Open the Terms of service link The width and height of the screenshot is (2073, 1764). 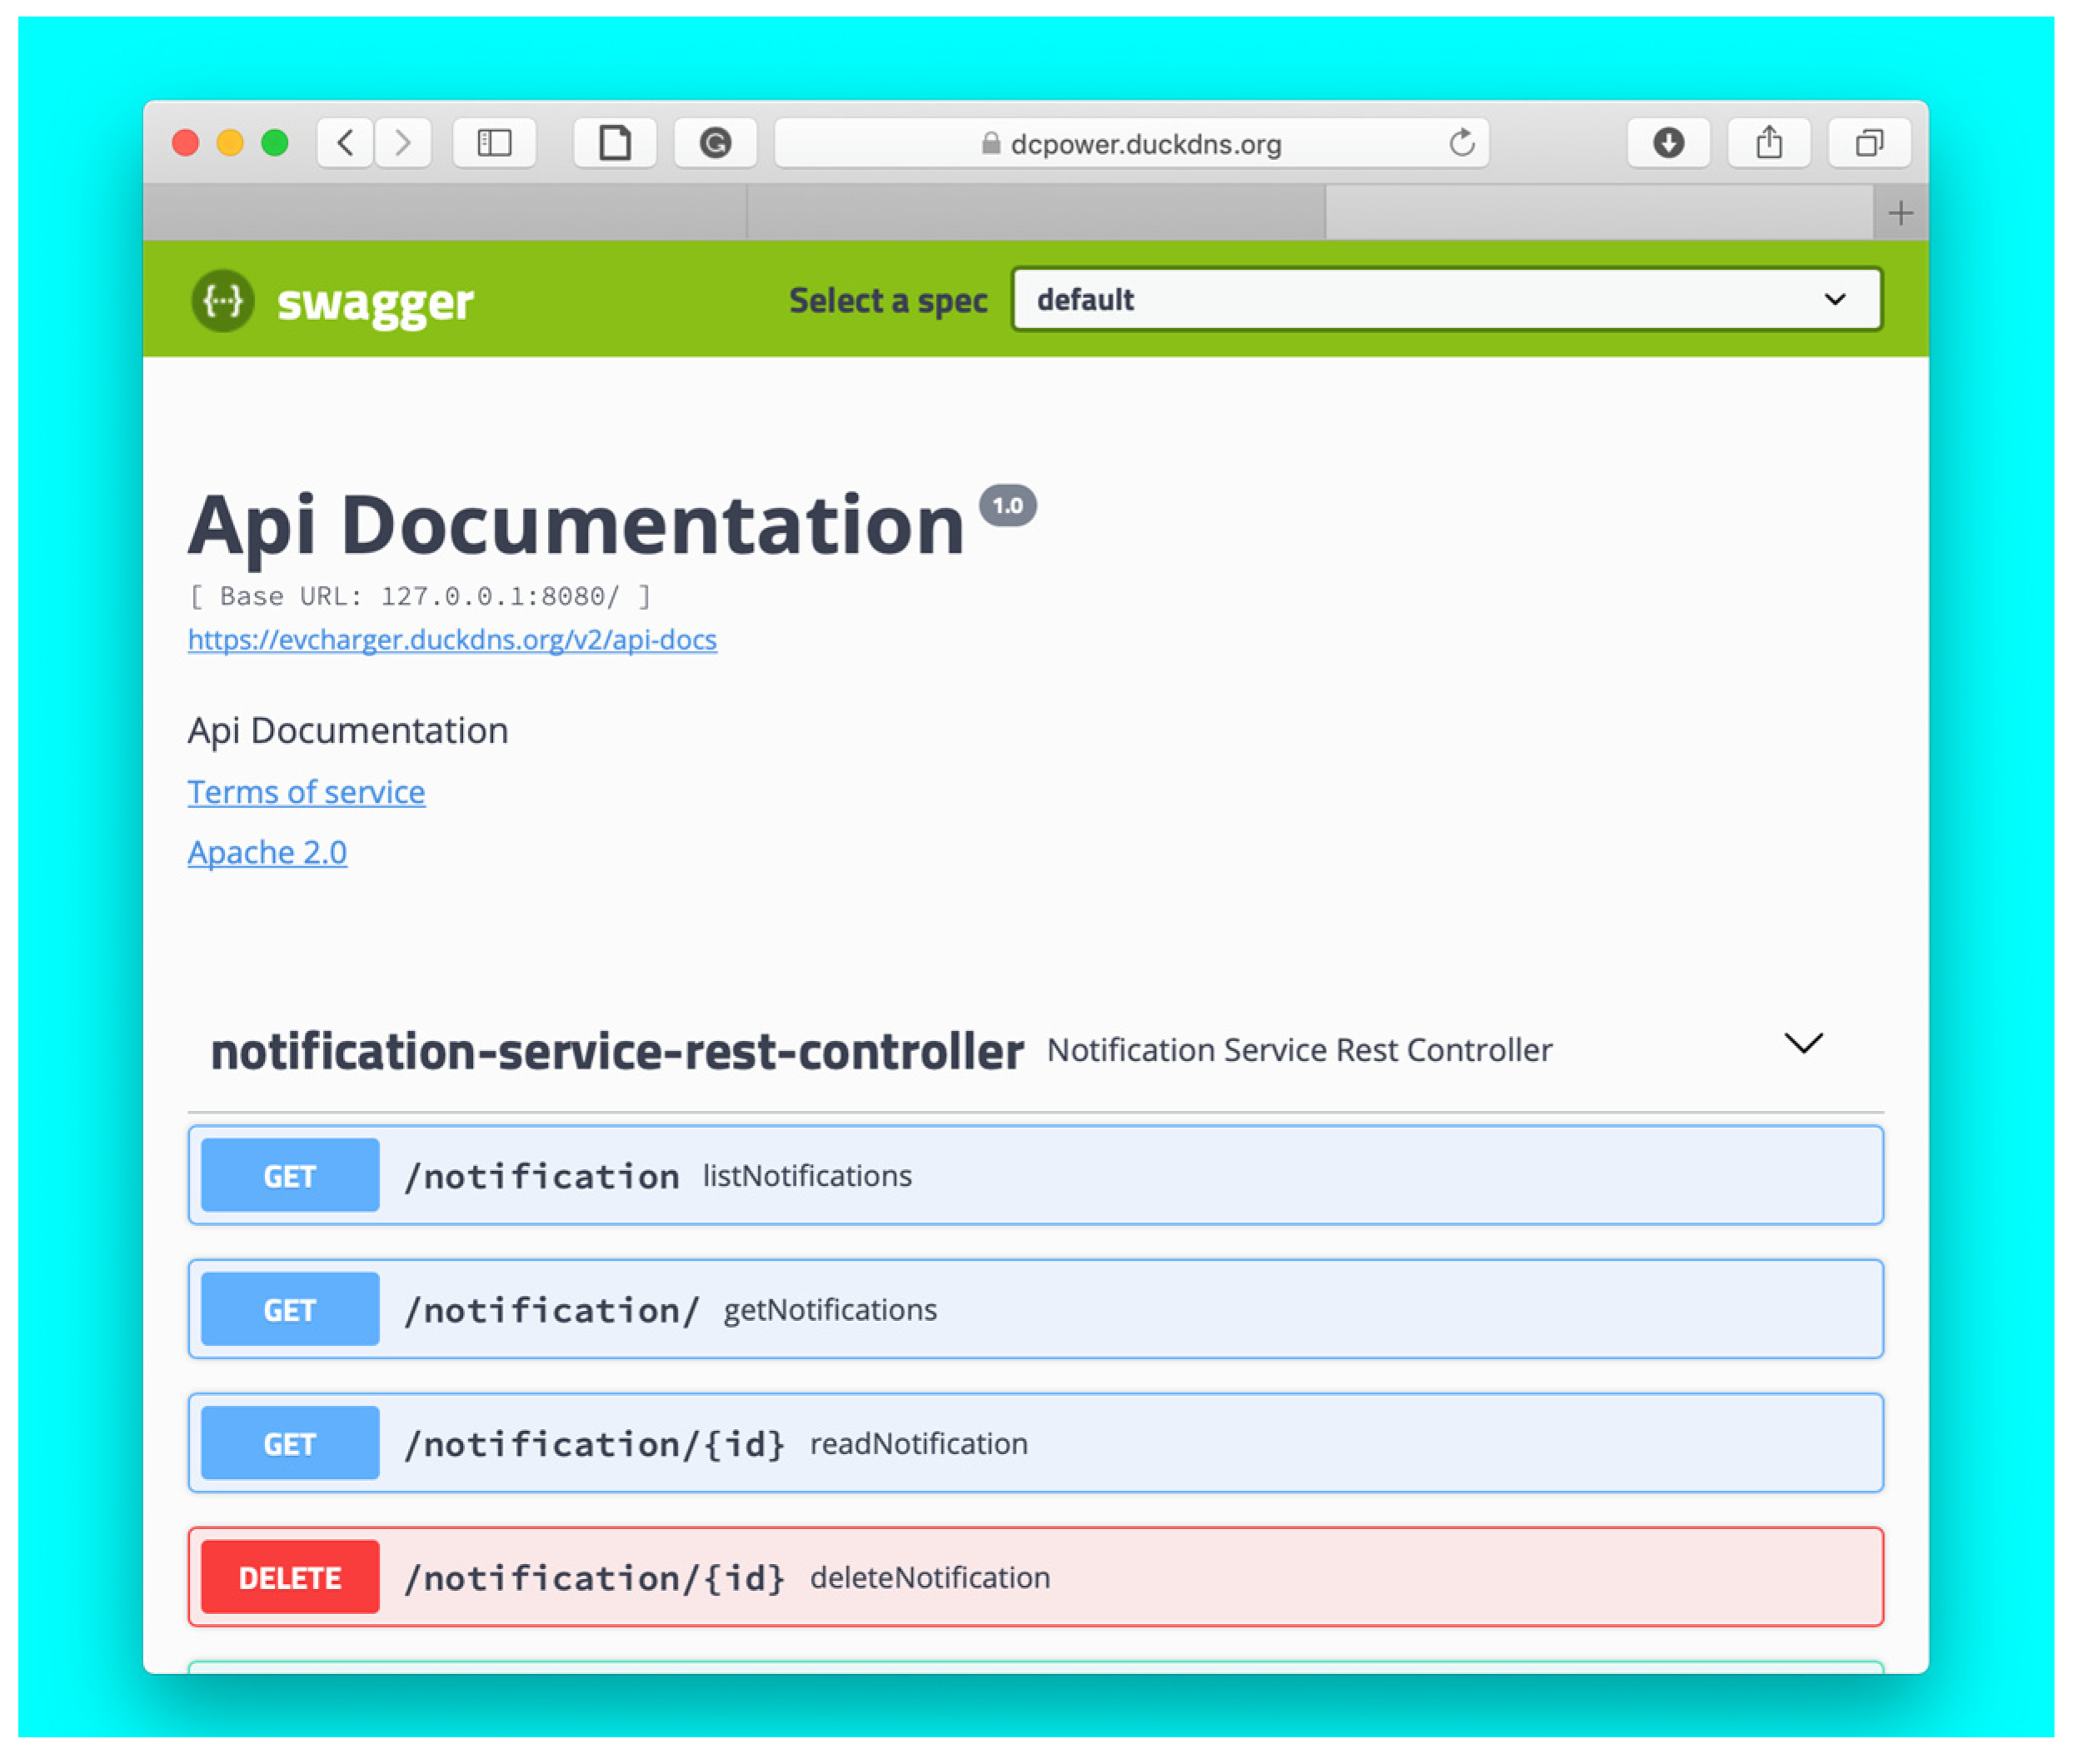[x=306, y=792]
